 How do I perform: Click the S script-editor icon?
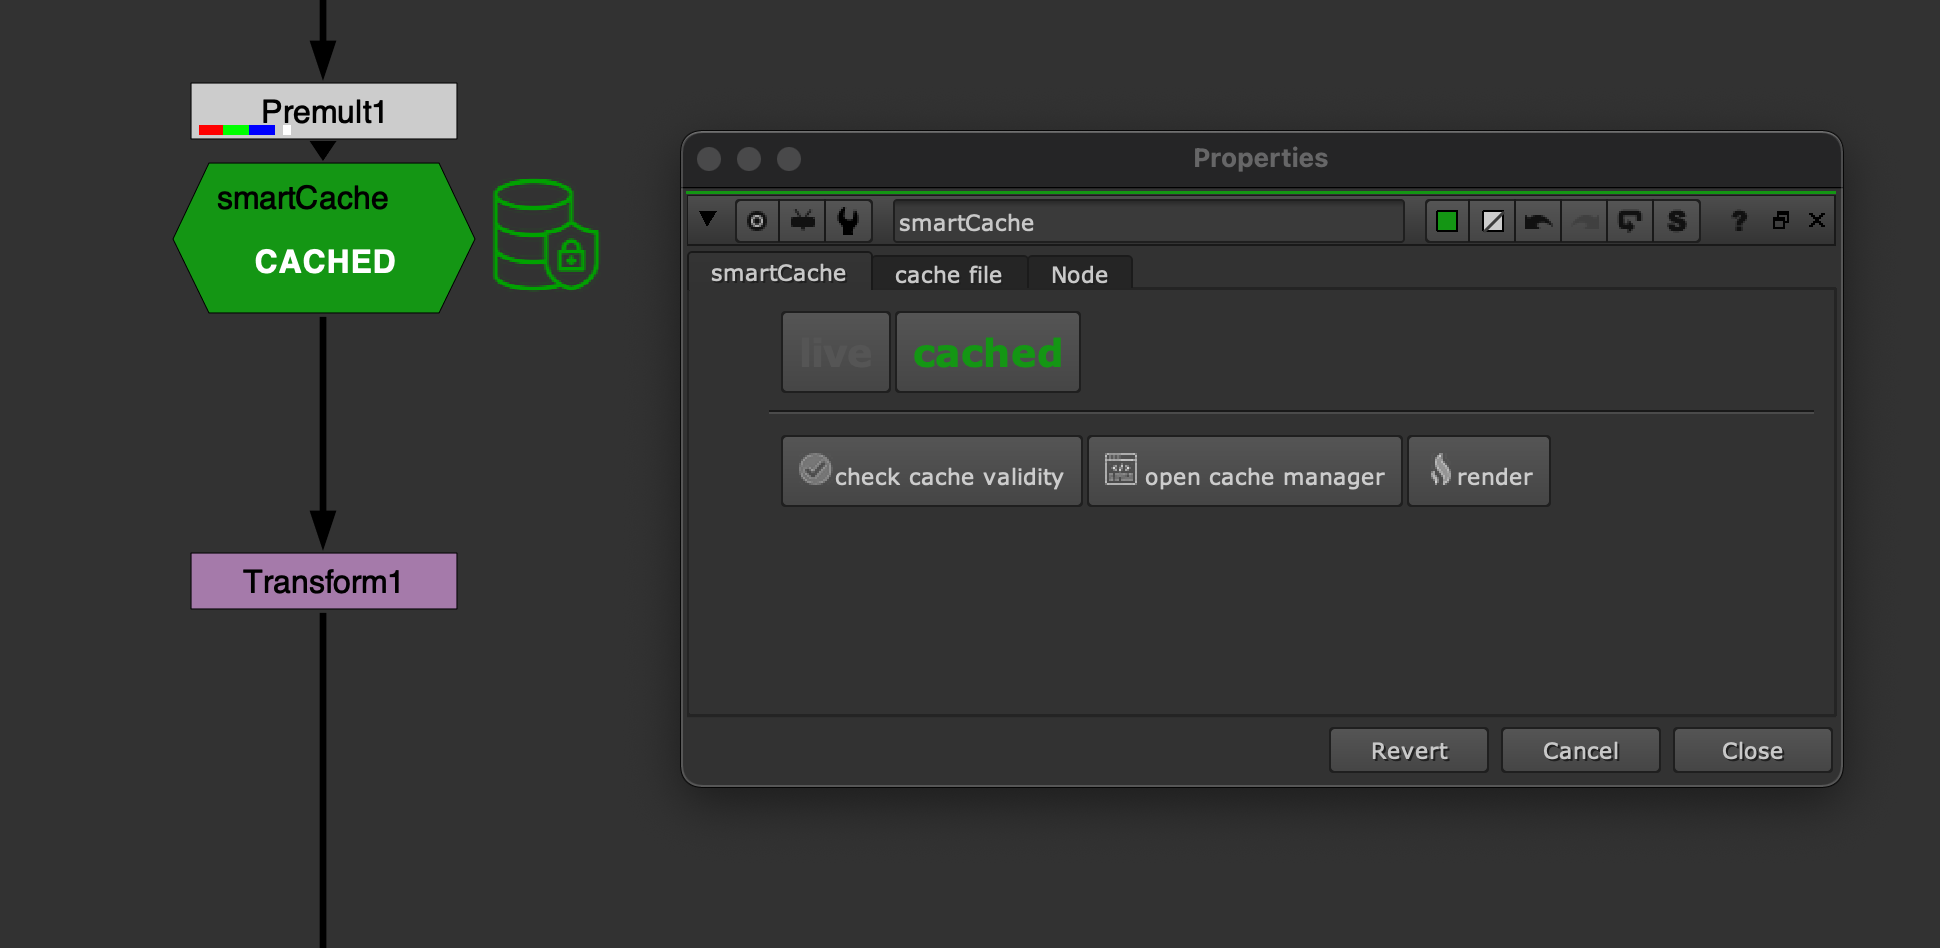click(x=1676, y=221)
